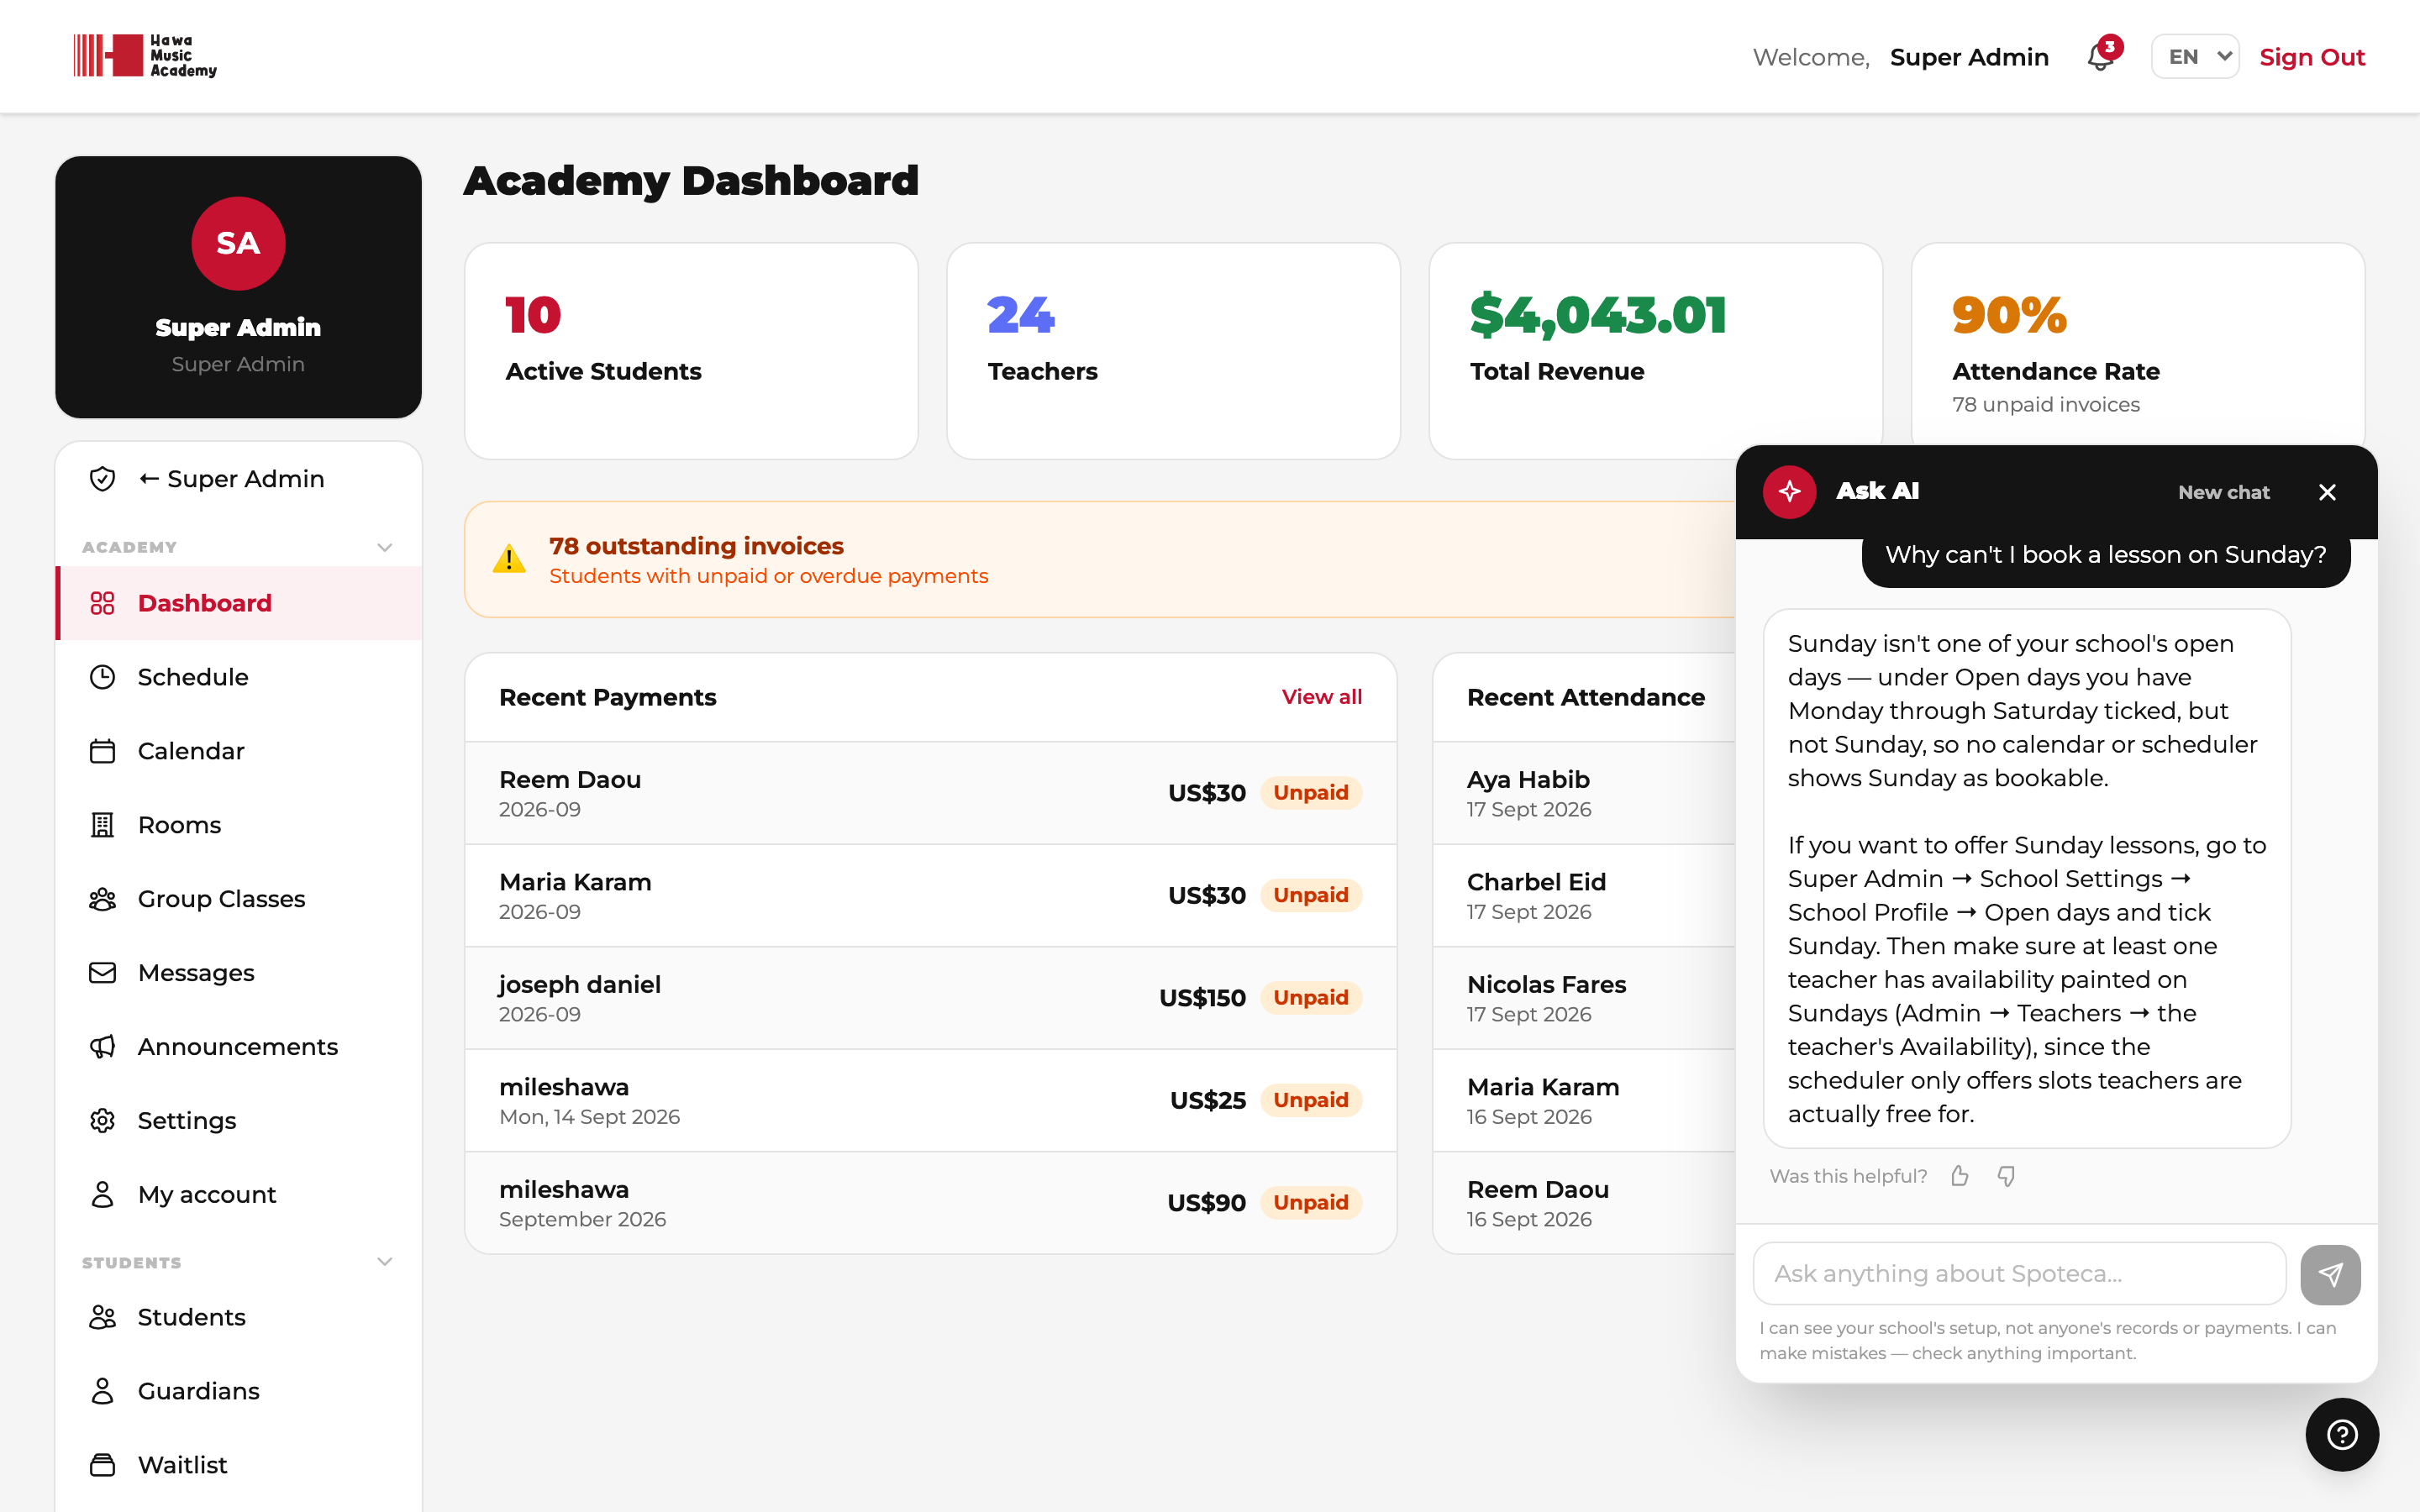Click joseph daniel payment row
The width and height of the screenshot is (2420, 1512).
coord(930,998)
